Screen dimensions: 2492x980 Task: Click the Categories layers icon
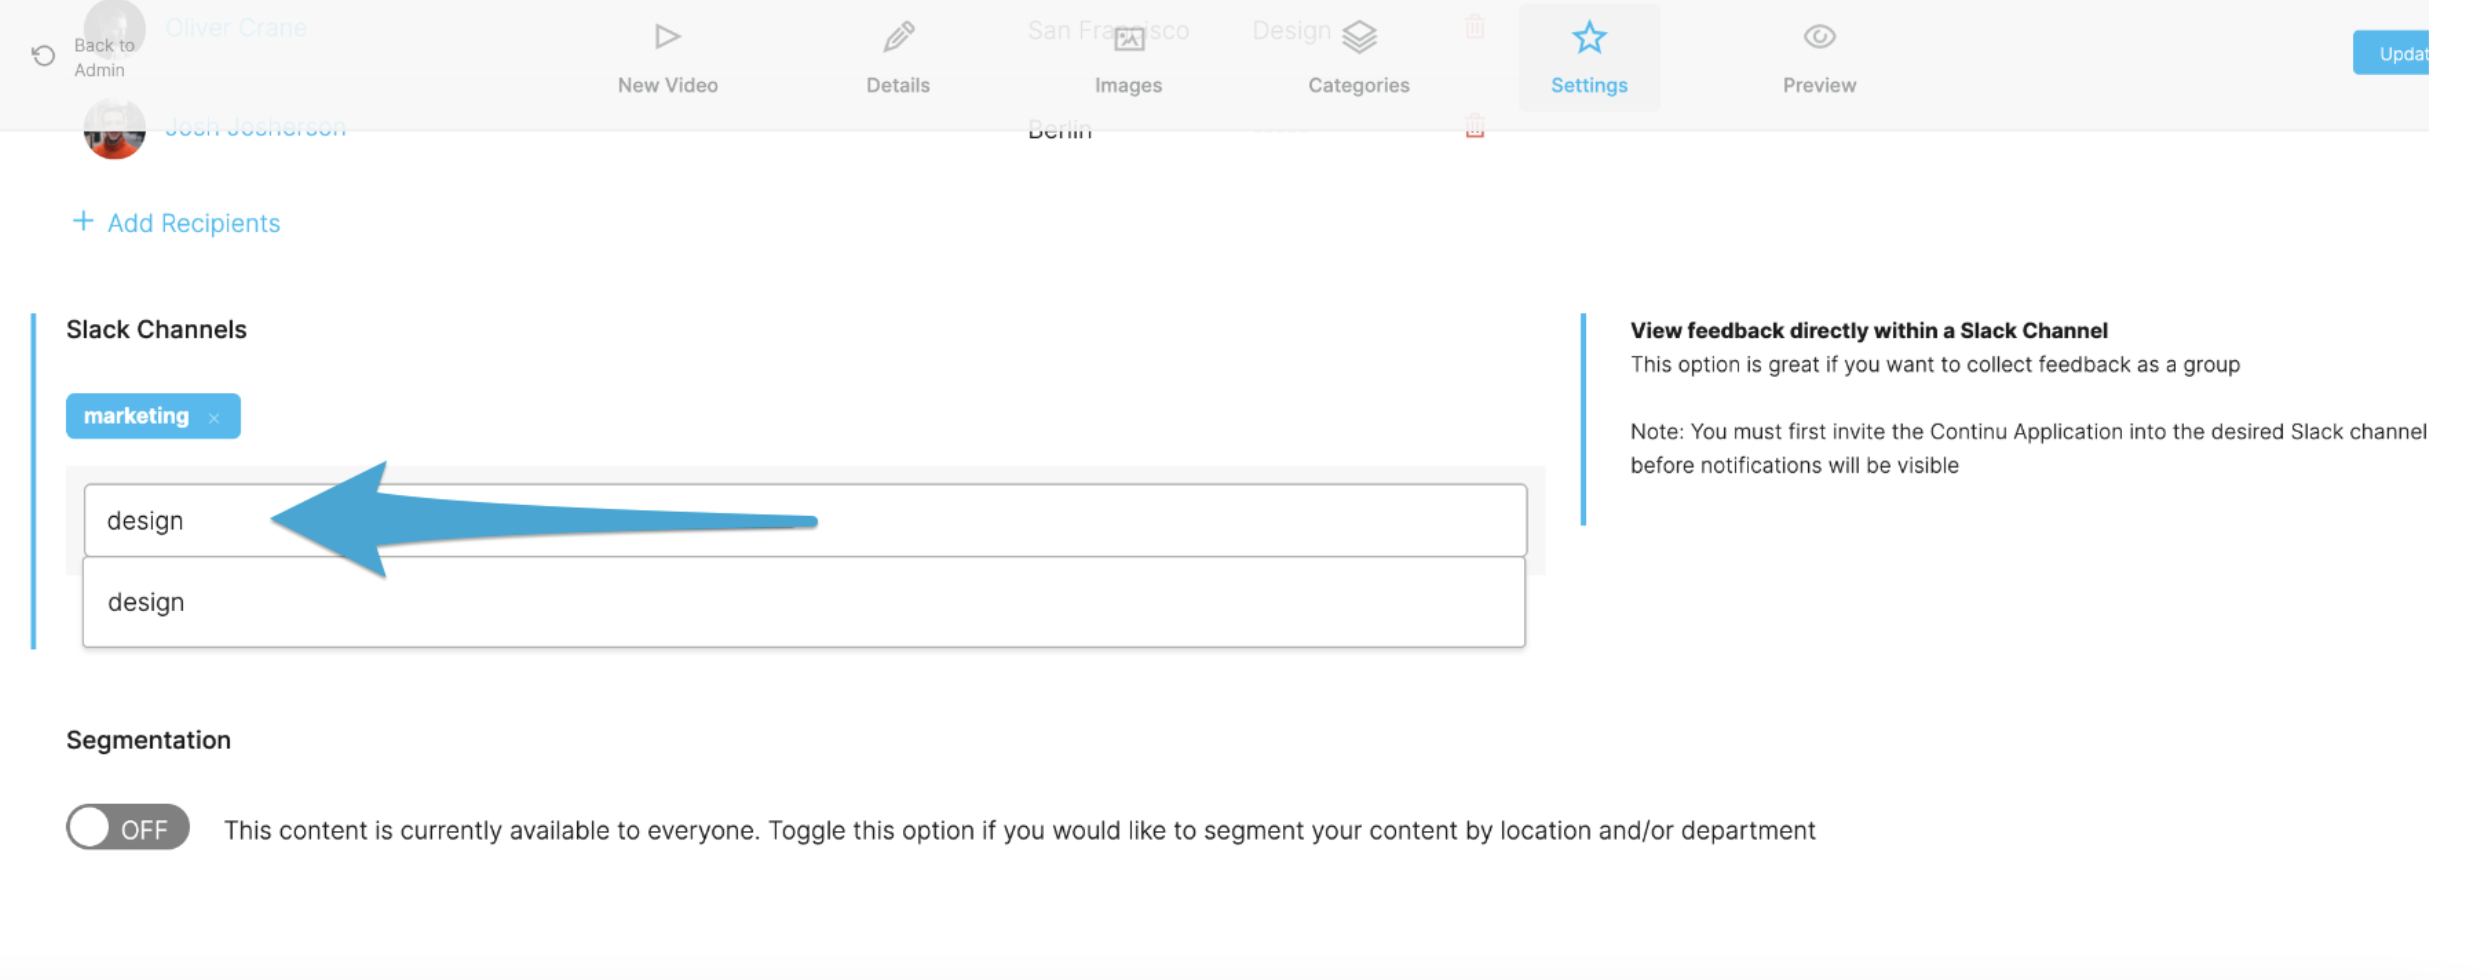pyautogui.click(x=1359, y=37)
